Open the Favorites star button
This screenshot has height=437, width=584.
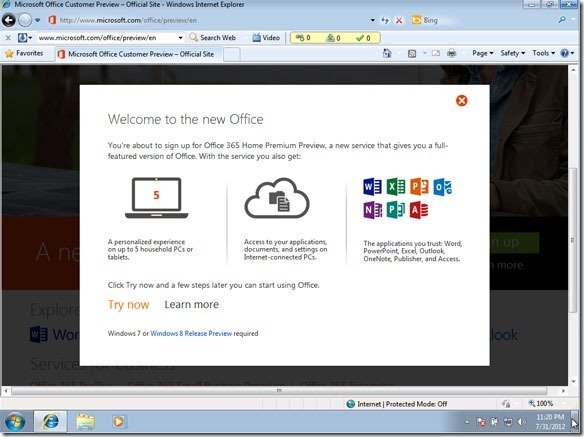[x=24, y=53]
